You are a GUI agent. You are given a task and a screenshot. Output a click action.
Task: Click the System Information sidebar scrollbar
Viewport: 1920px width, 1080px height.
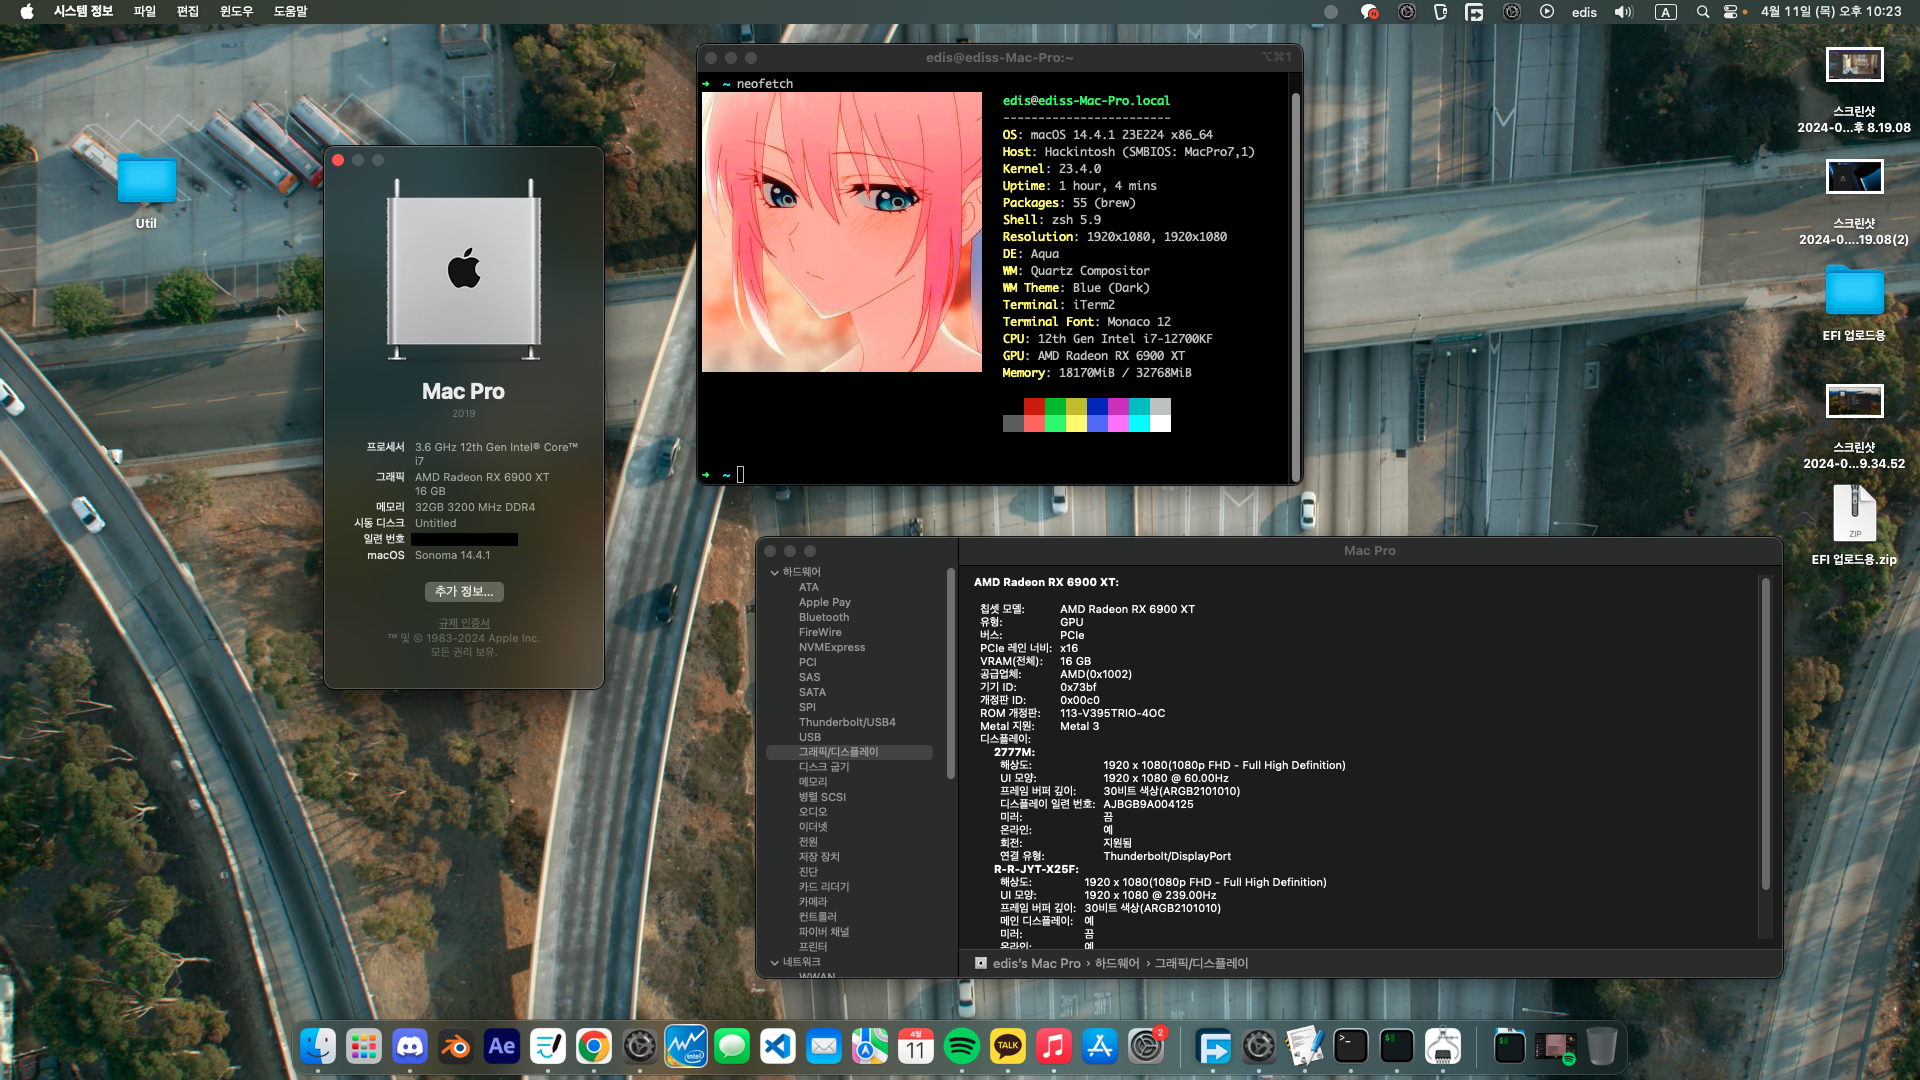[950, 672]
